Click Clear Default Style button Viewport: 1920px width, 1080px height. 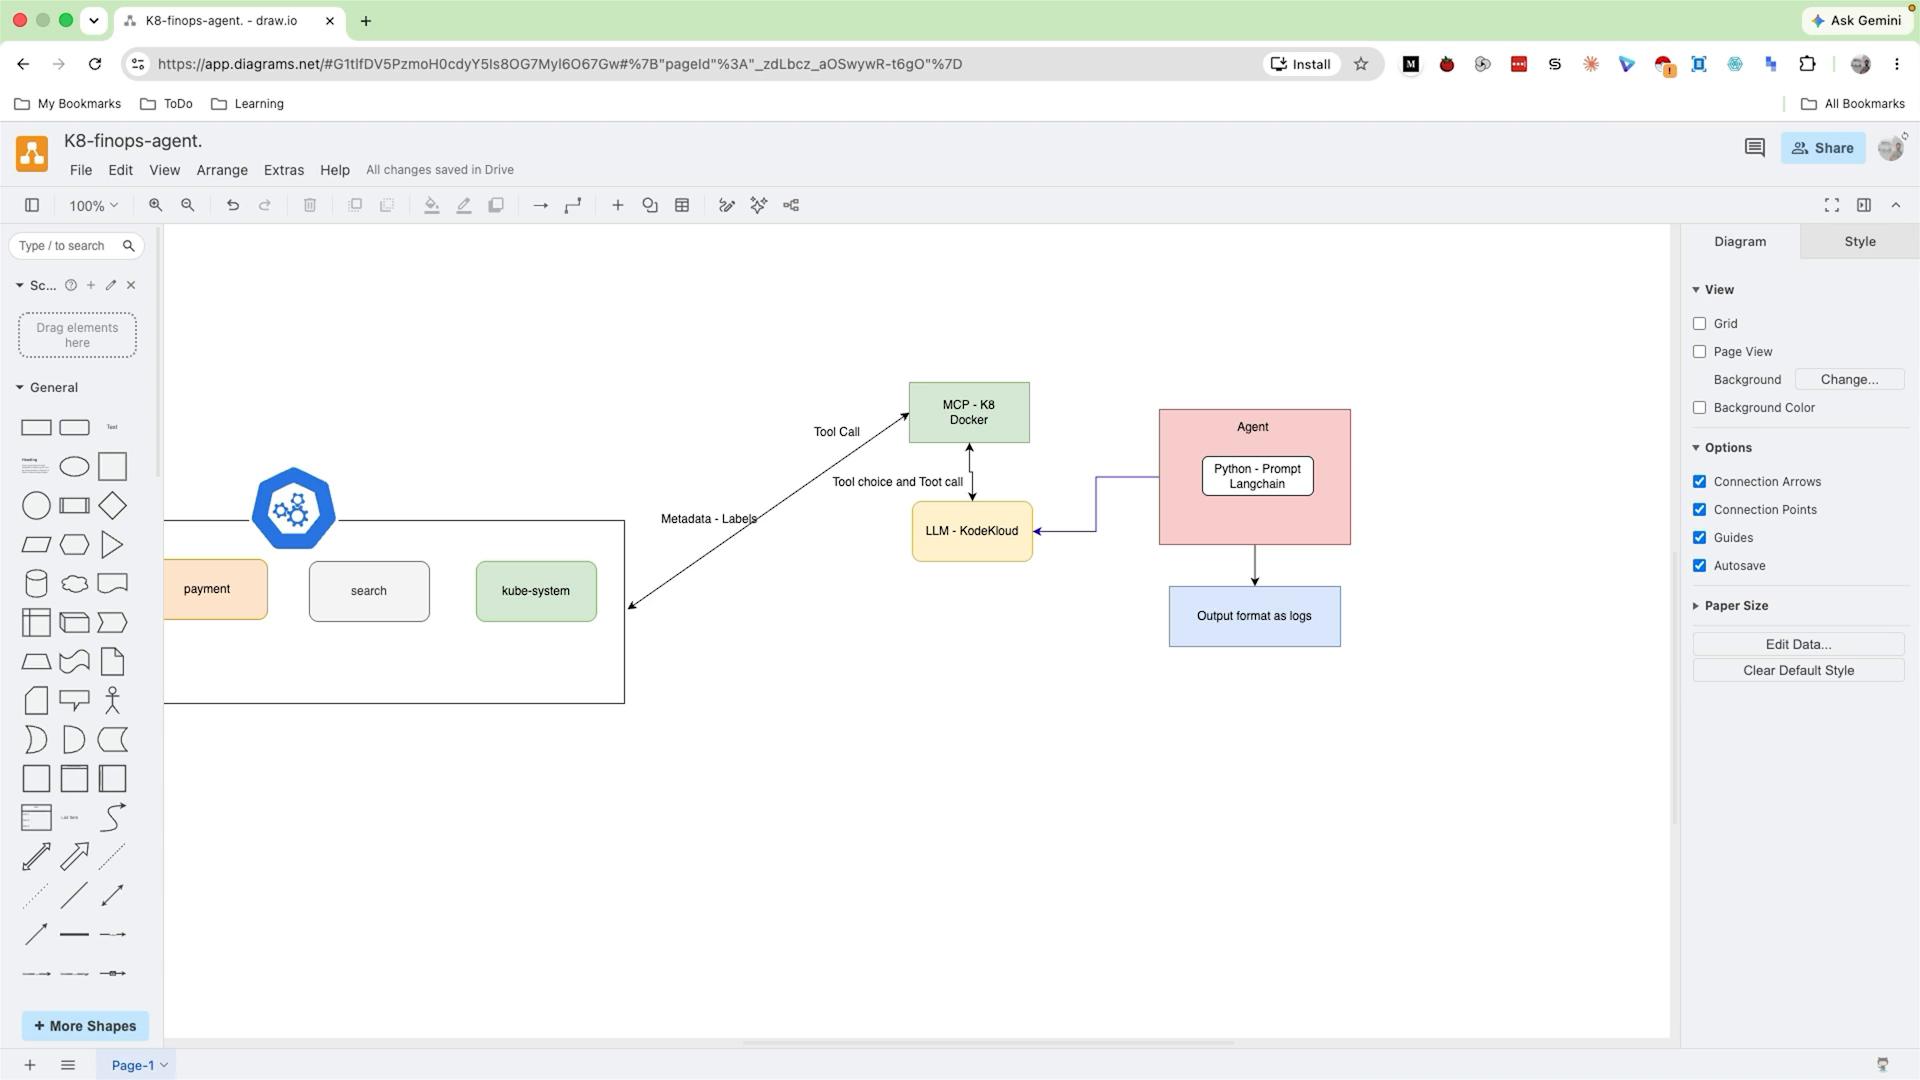click(1798, 671)
